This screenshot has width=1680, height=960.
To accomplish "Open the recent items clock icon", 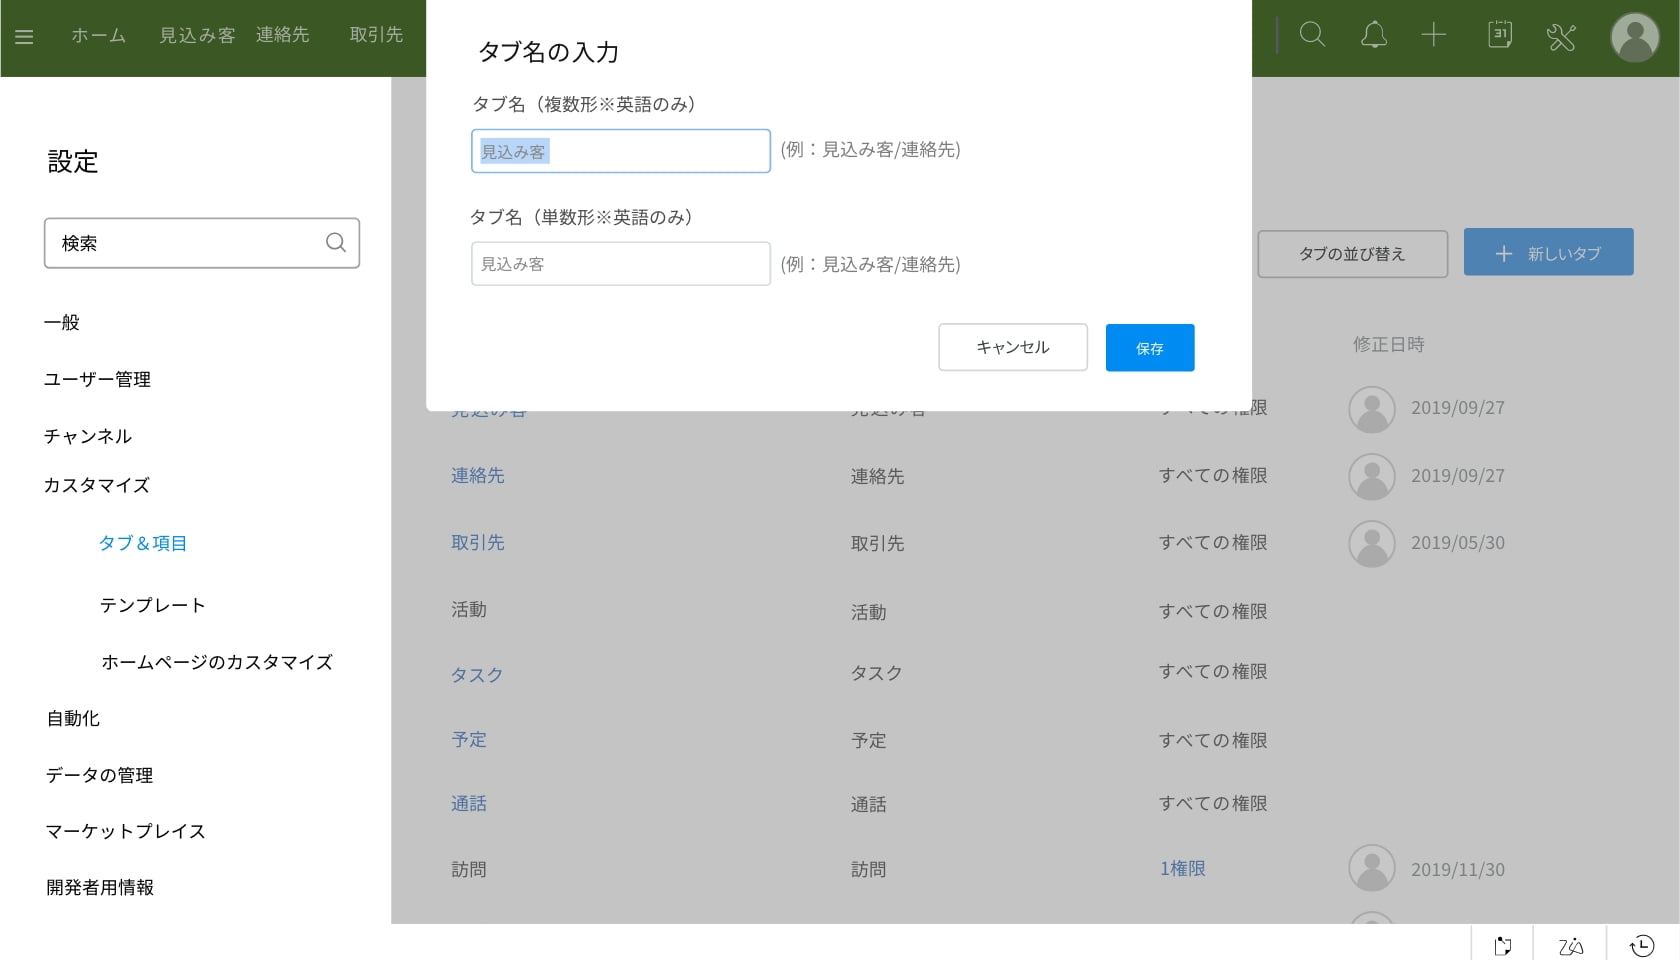I will coord(1642,945).
